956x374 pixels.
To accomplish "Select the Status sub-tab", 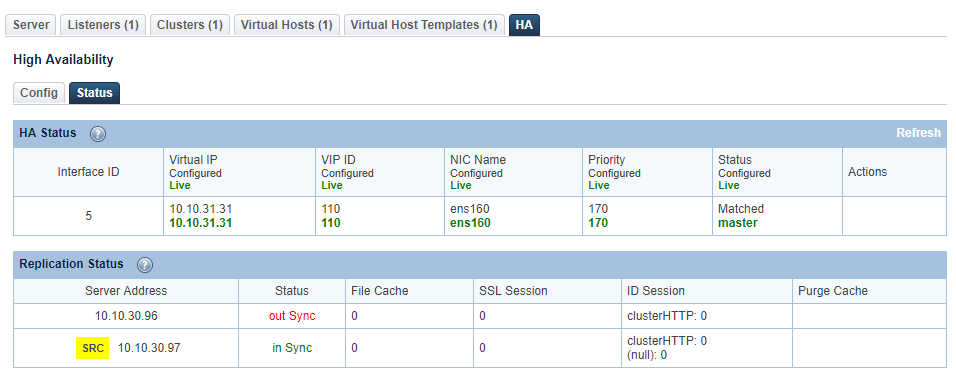I will click(95, 93).
